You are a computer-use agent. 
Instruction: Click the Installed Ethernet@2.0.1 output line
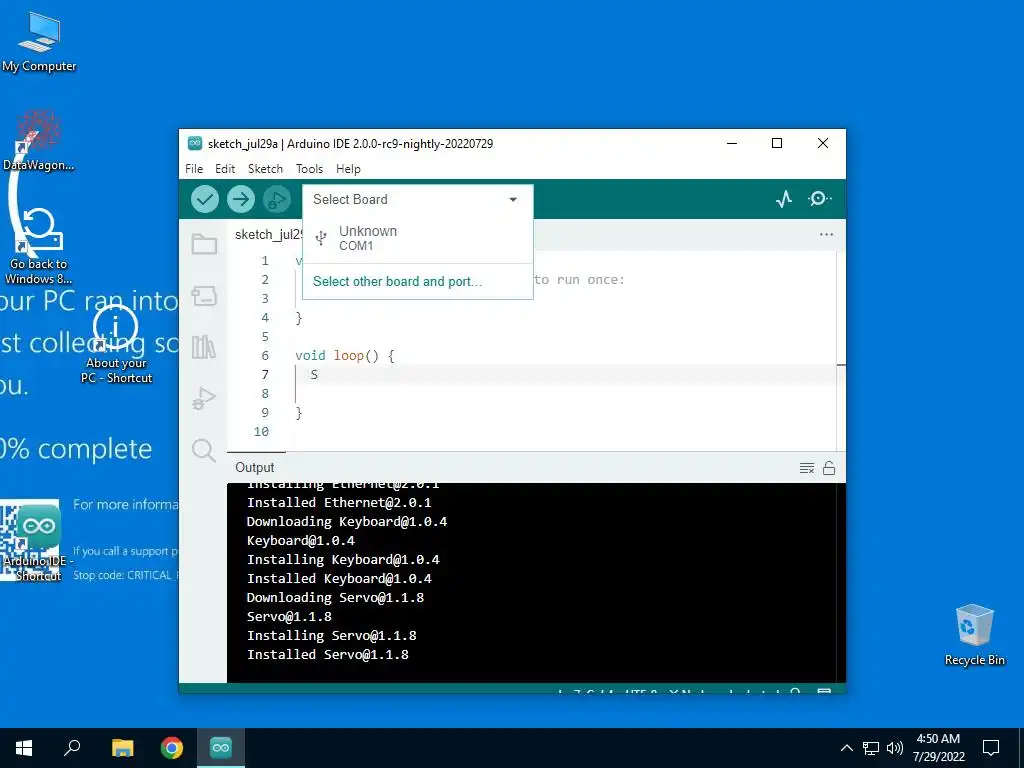point(339,502)
